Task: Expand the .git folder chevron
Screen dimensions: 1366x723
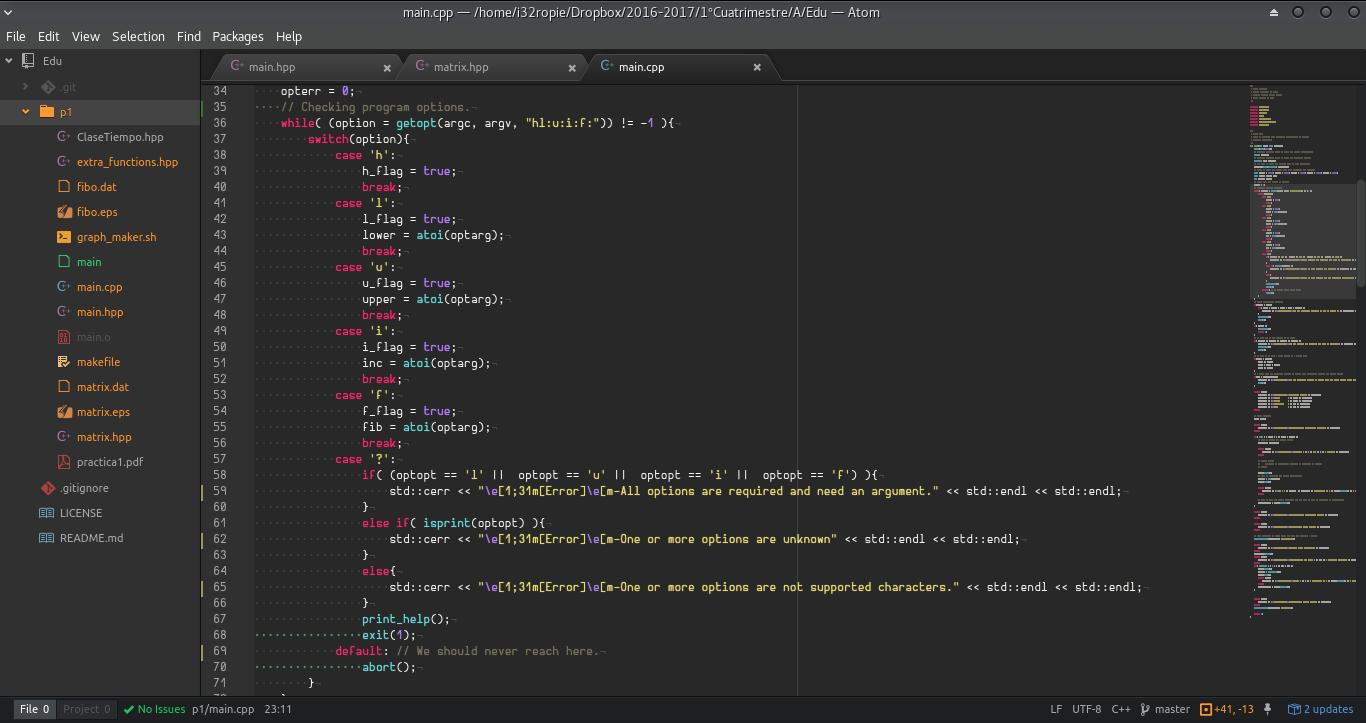Action: tap(26, 87)
